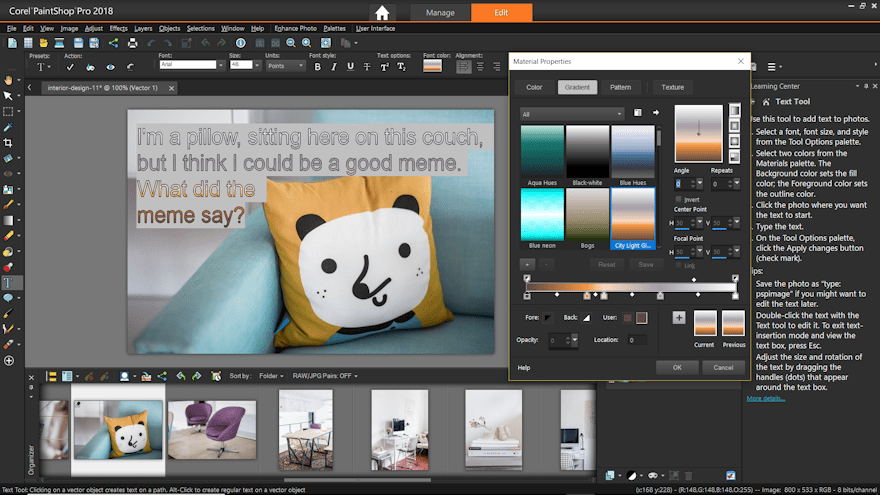This screenshot has width=880, height=495.
Task: Click the Share icon in the toolbar
Action: [113, 43]
